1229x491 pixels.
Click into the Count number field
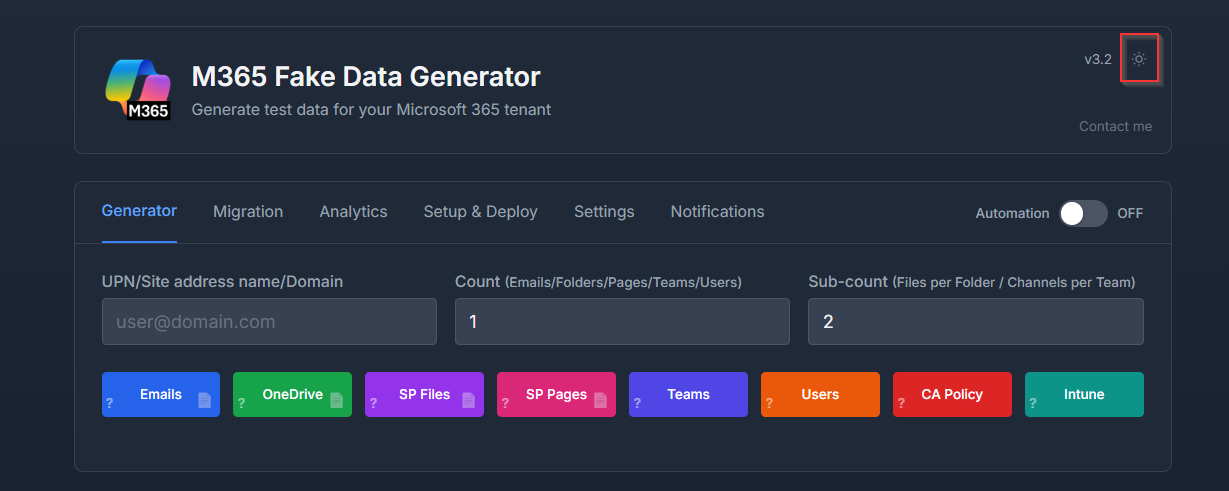coord(622,322)
